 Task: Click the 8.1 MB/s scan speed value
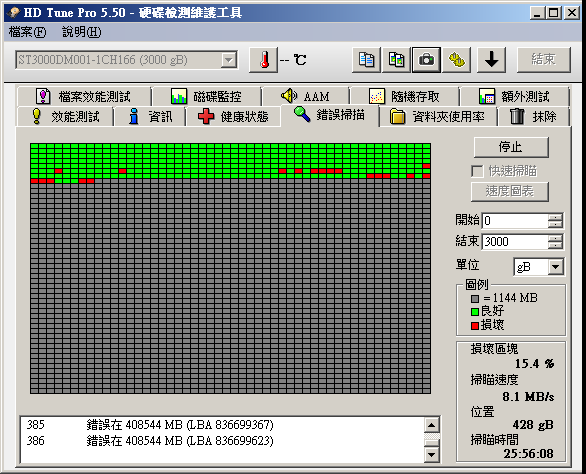tap(528, 396)
